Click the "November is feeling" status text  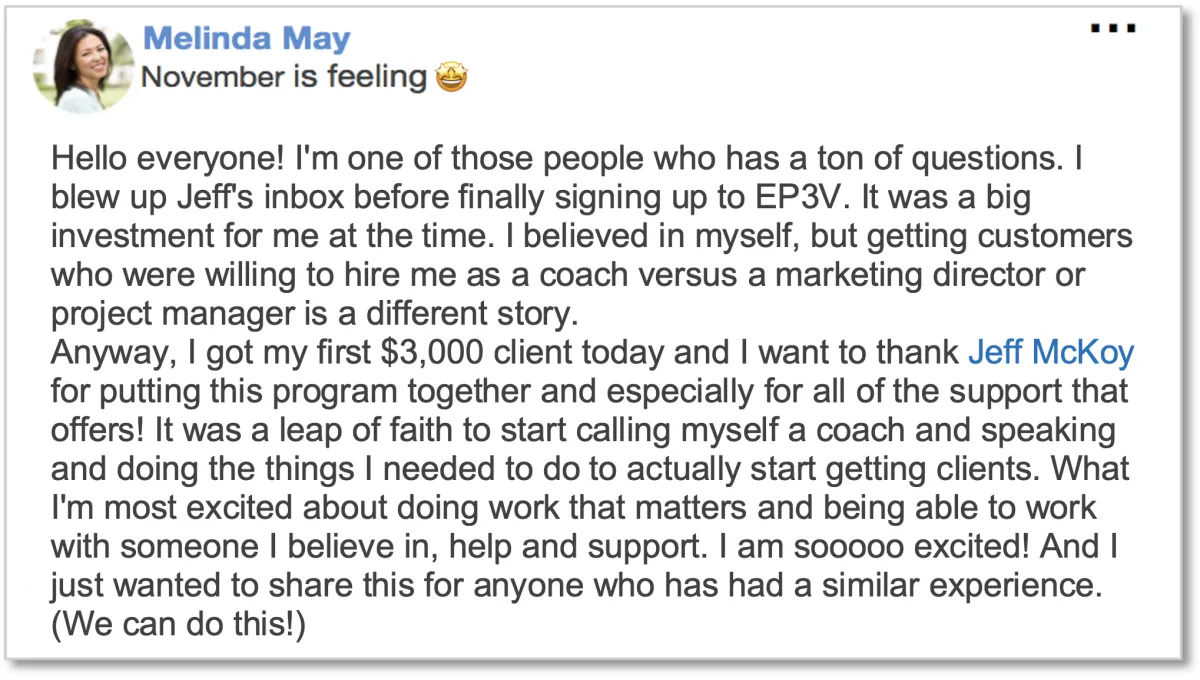284,77
